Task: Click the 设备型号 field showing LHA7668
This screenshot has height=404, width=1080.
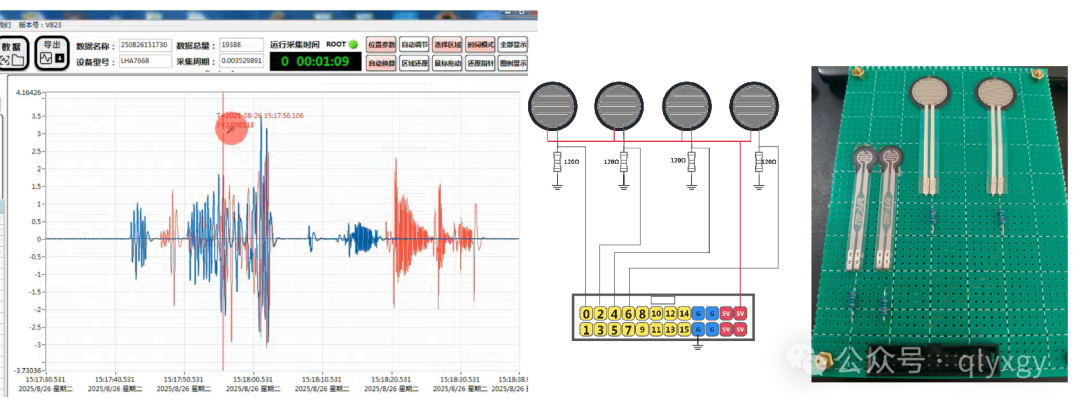Action: pyautogui.click(x=145, y=61)
